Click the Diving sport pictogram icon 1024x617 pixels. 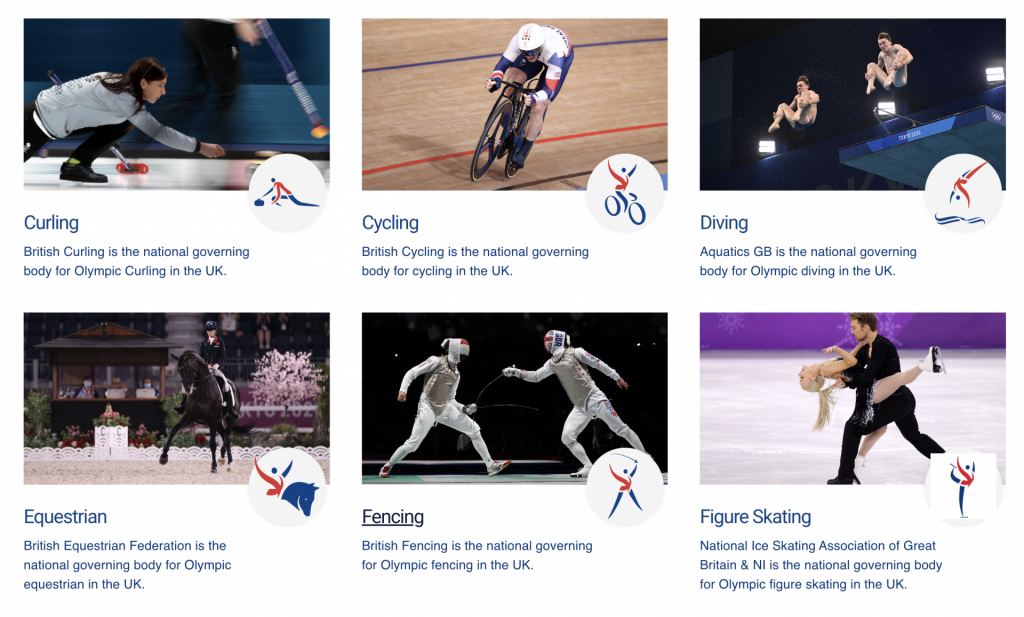click(x=963, y=193)
